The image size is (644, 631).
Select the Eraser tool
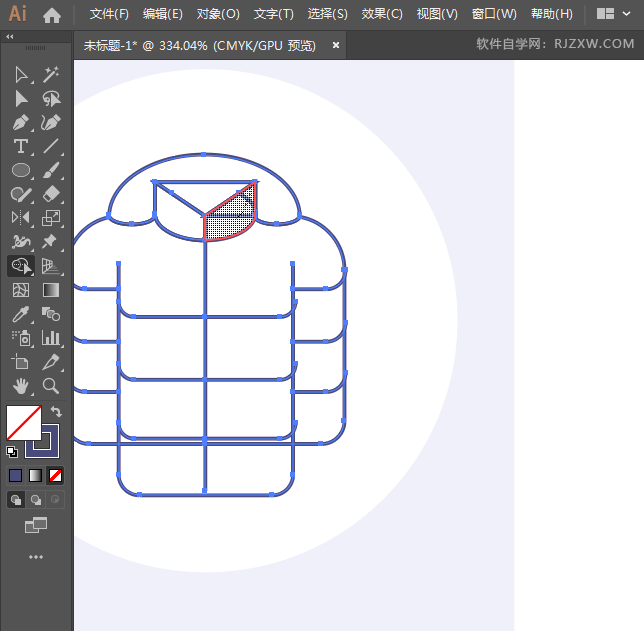(51, 194)
